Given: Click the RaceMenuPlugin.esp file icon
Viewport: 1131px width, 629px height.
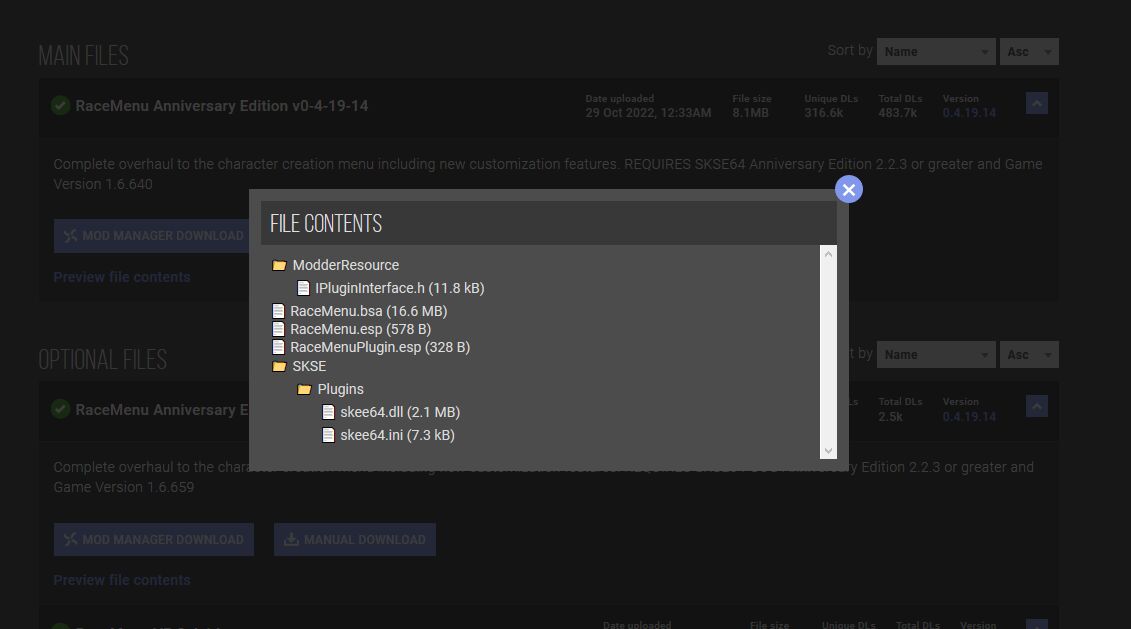Looking at the screenshot, I should [278, 347].
